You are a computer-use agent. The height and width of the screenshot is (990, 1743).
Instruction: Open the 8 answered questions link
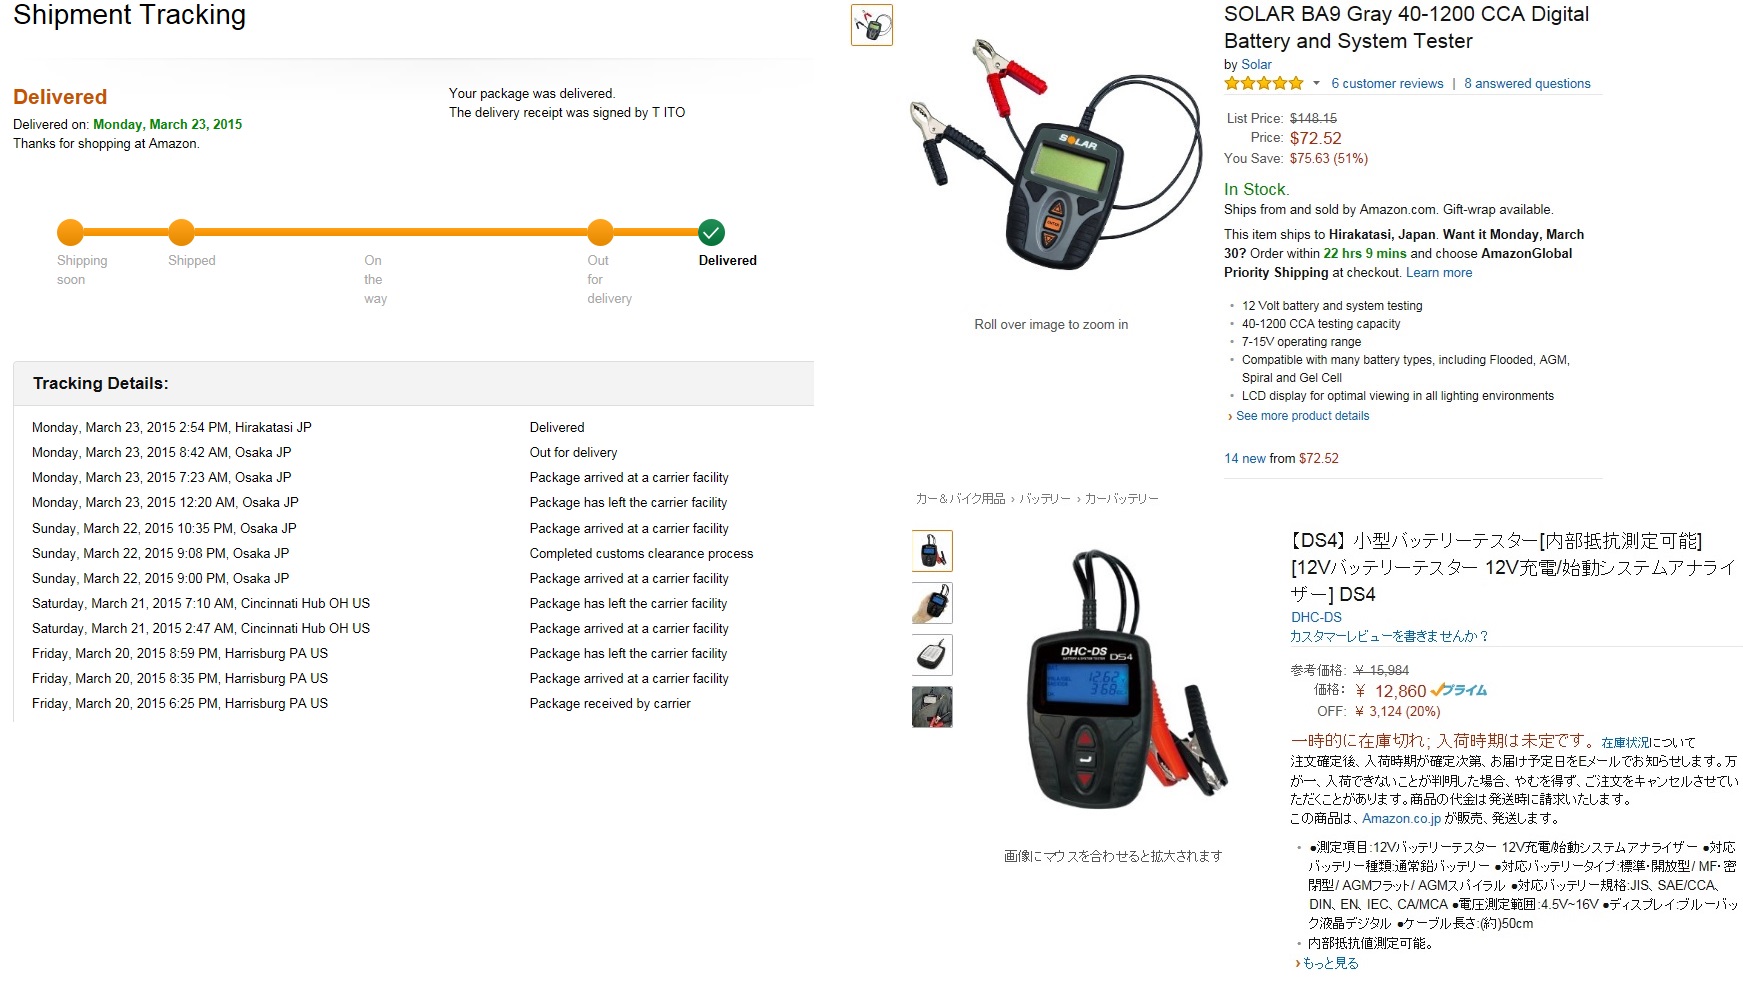point(1527,84)
